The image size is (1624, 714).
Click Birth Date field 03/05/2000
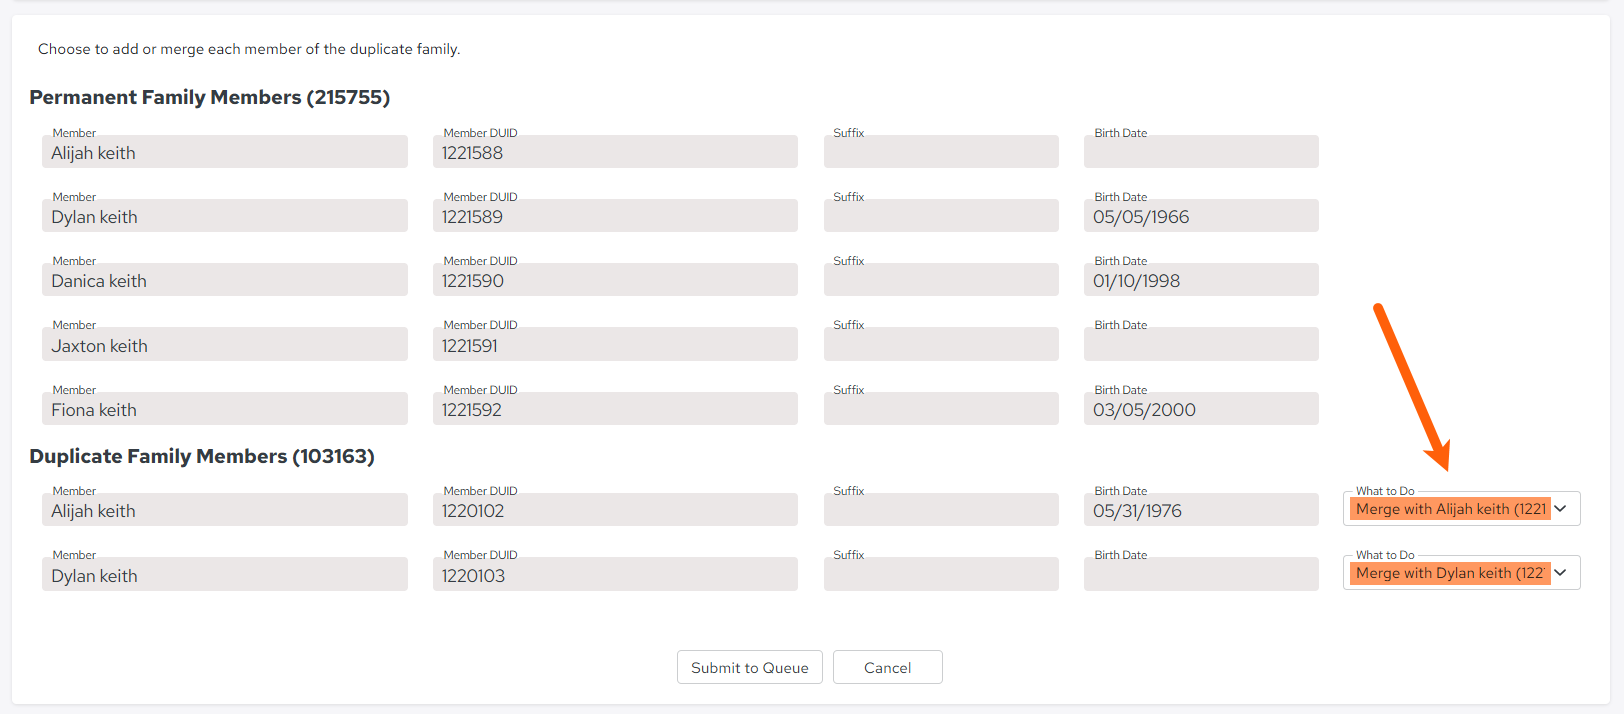click(1201, 409)
